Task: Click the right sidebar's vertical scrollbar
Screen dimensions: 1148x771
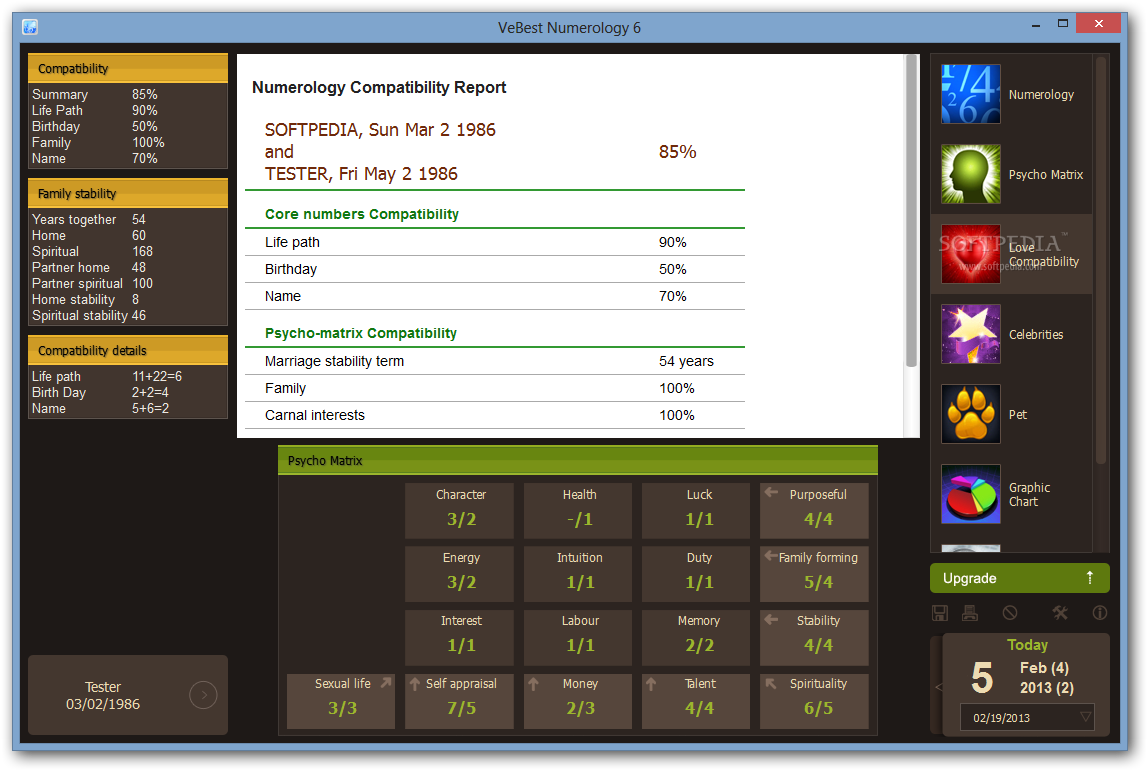Action: [x=1100, y=260]
